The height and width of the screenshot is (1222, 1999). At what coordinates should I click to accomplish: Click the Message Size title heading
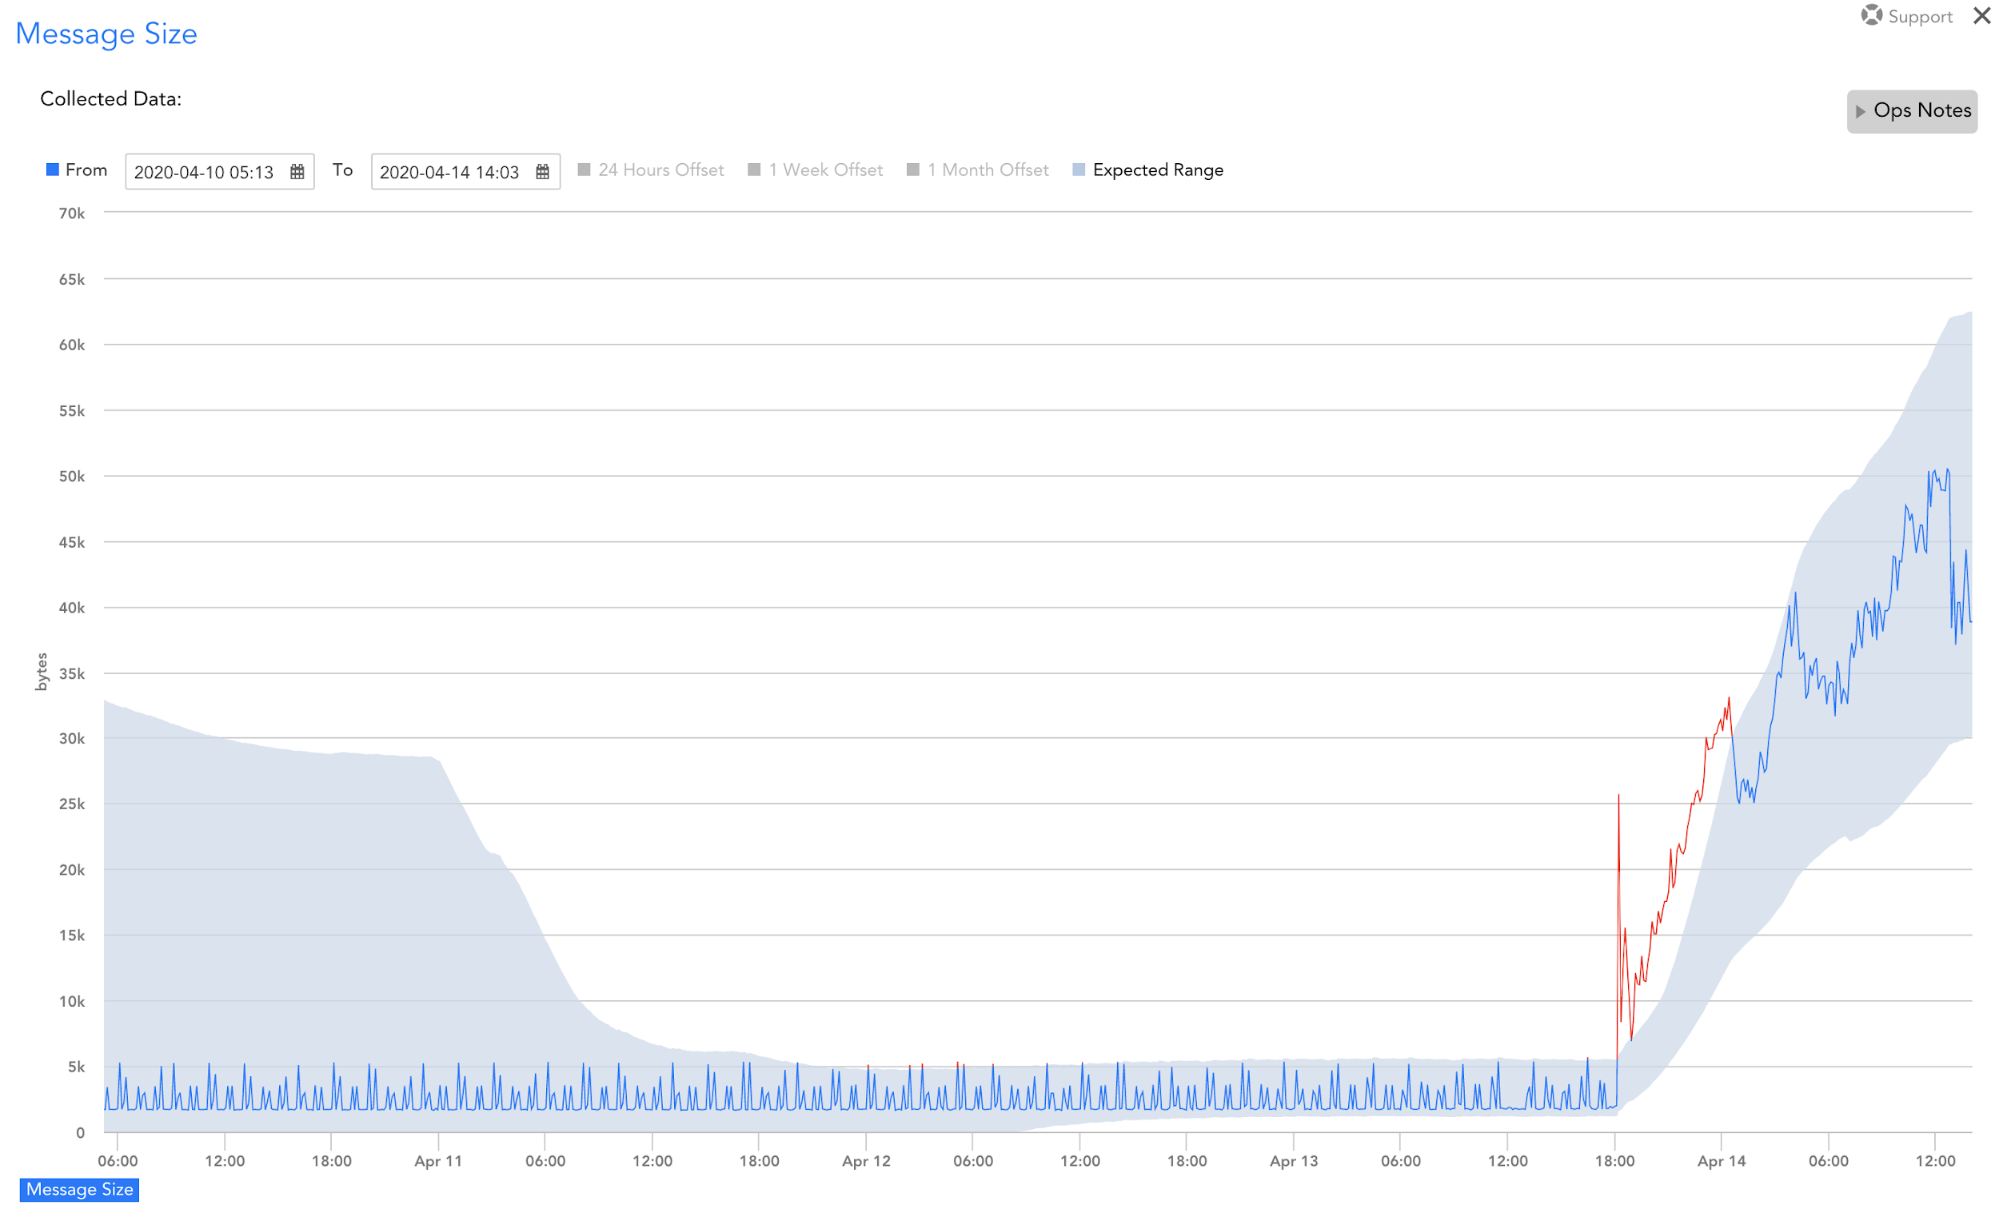click(x=106, y=34)
